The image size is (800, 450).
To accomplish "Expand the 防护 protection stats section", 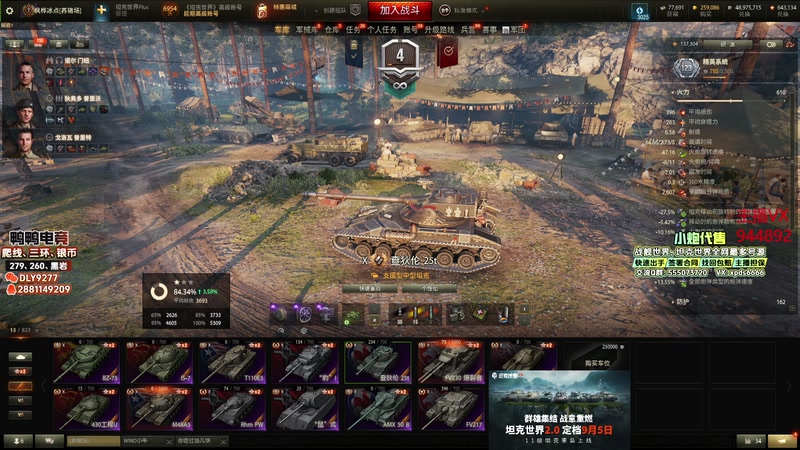I will pos(682,302).
